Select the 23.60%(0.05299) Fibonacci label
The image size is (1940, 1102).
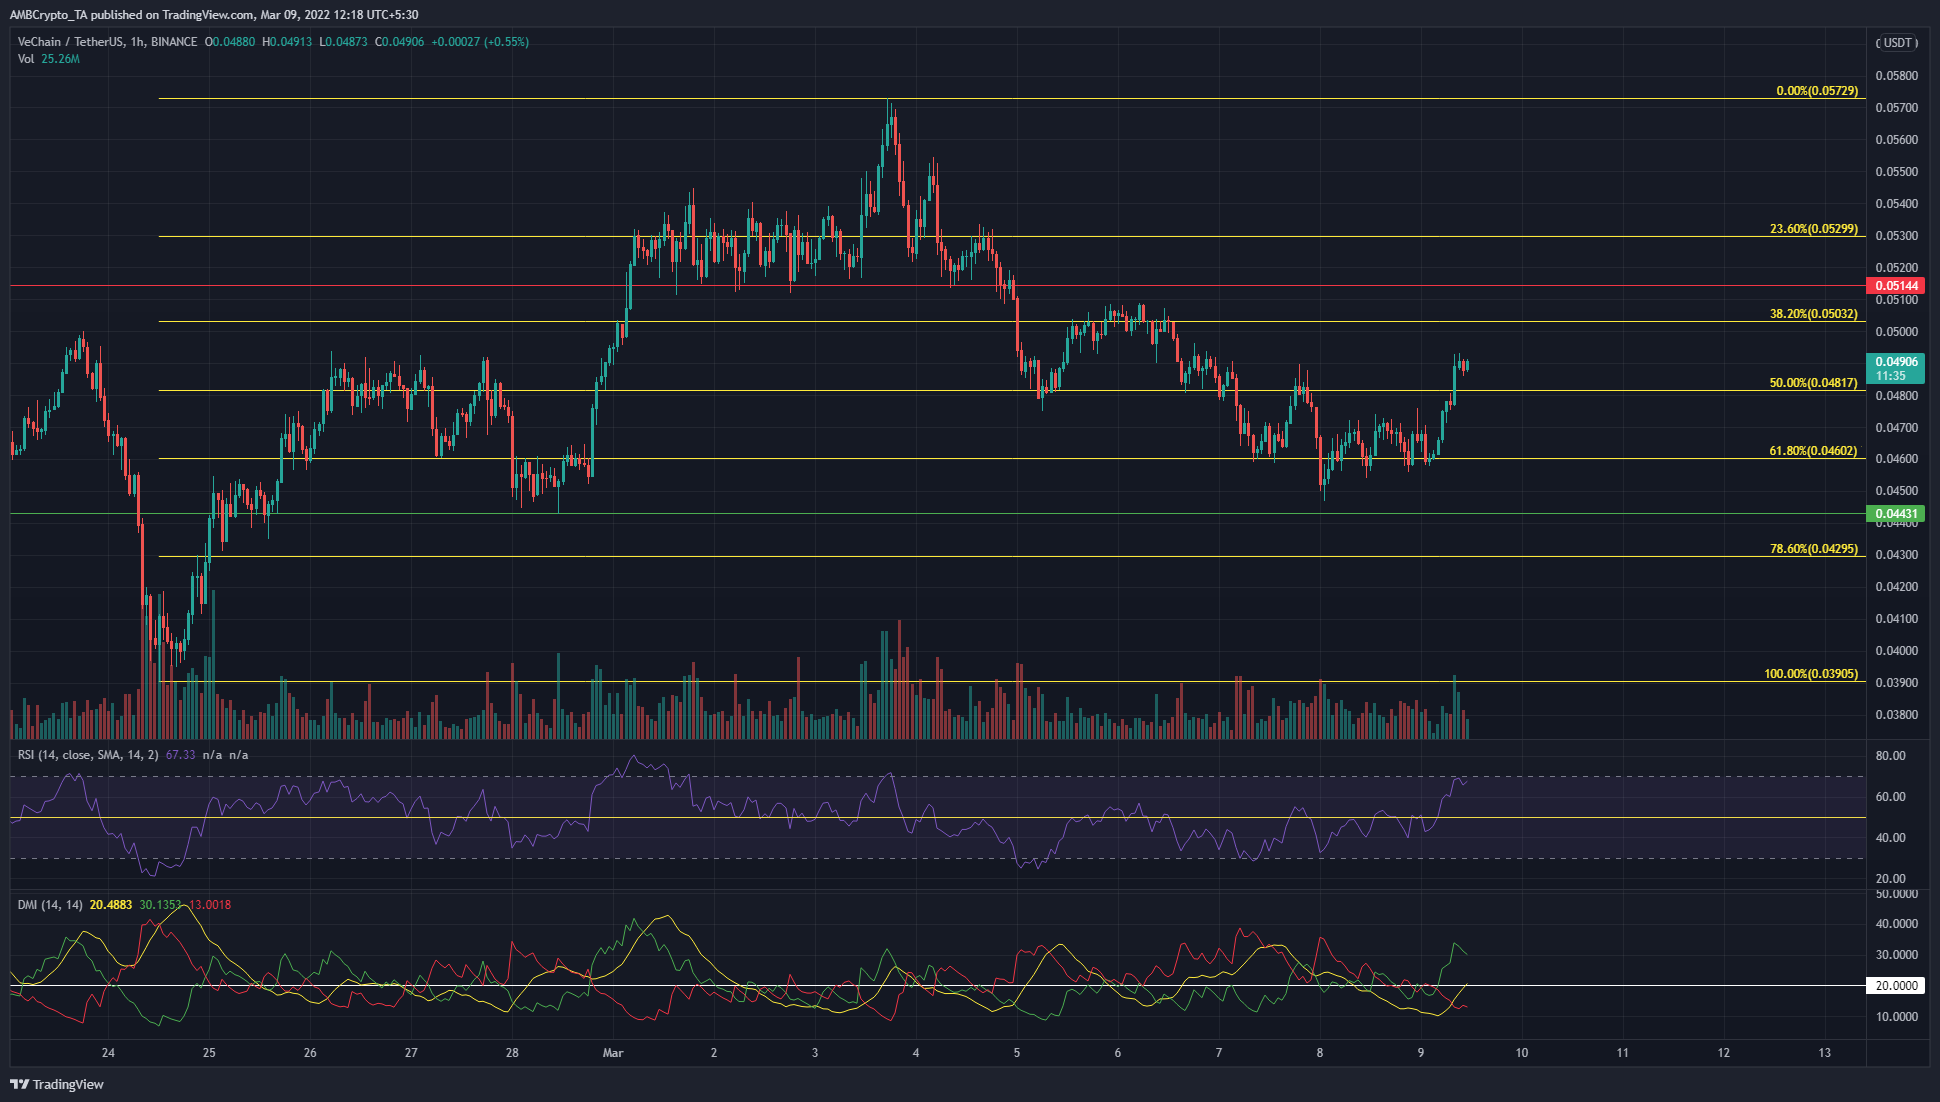[x=1814, y=229]
